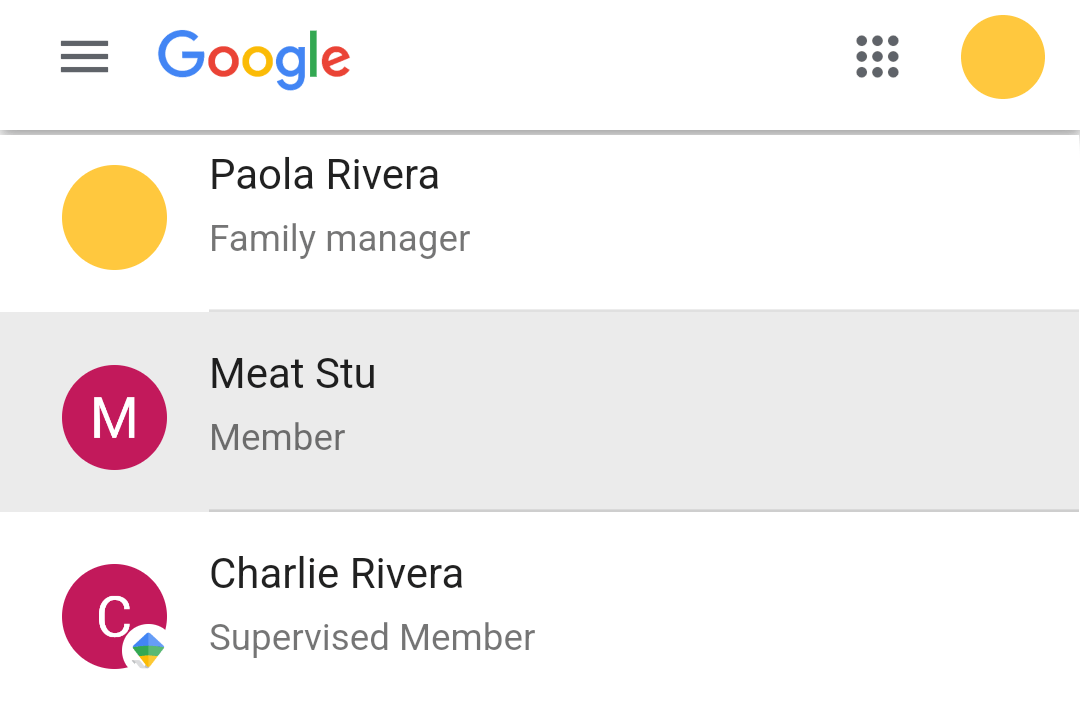Open the app drawer with the nine-dot icon
This screenshot has height=706, width=1080.
(x=876, y=57)
